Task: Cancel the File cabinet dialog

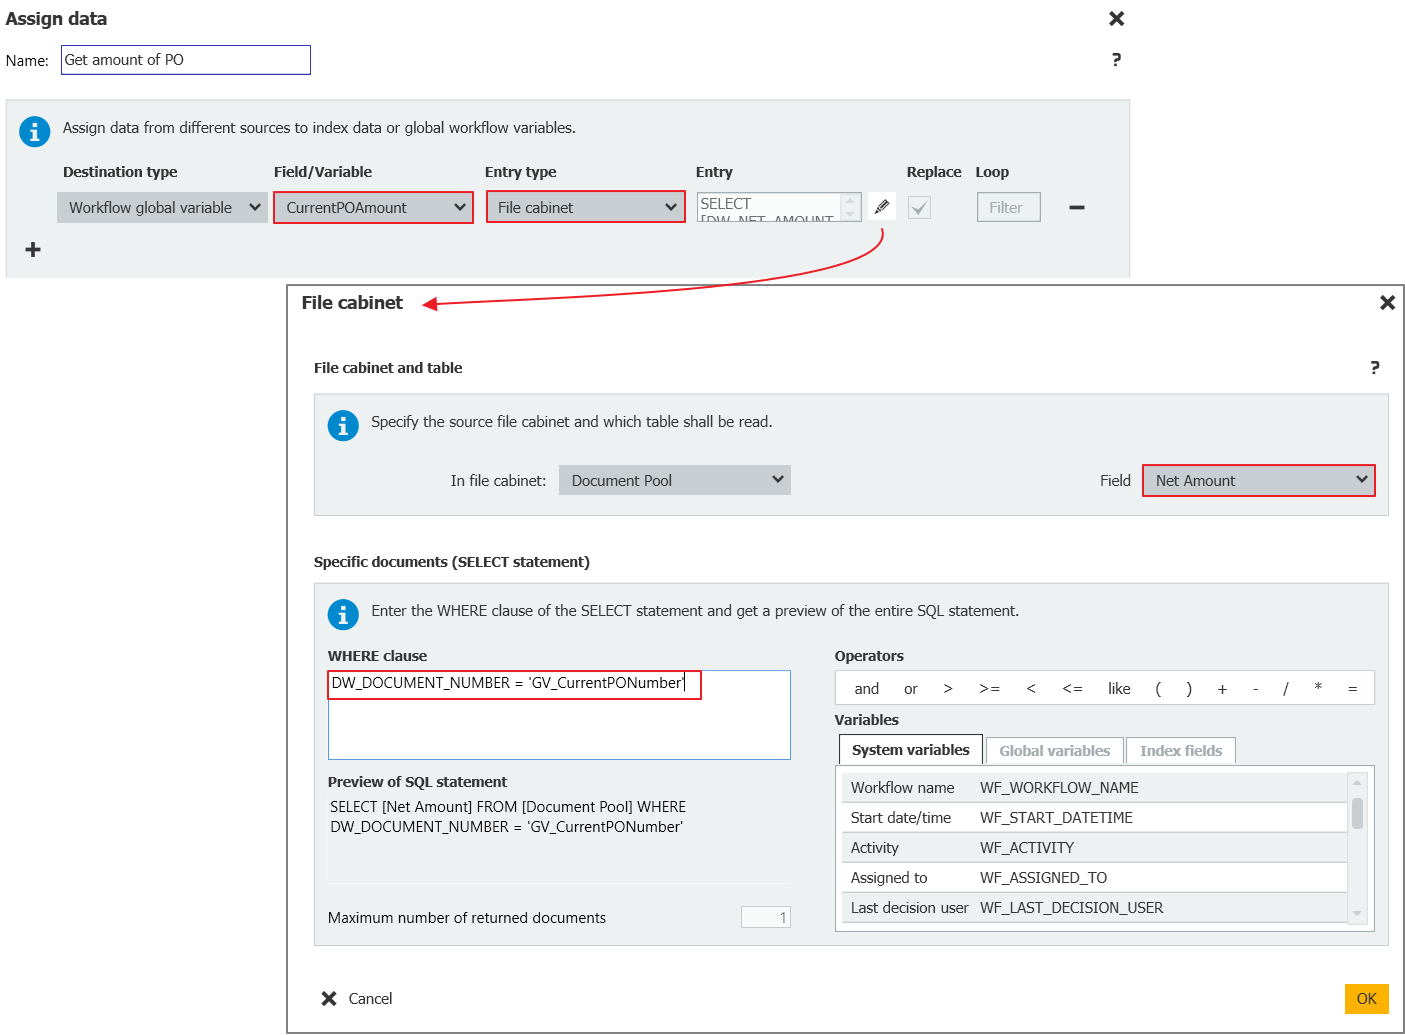Action: 357,998
